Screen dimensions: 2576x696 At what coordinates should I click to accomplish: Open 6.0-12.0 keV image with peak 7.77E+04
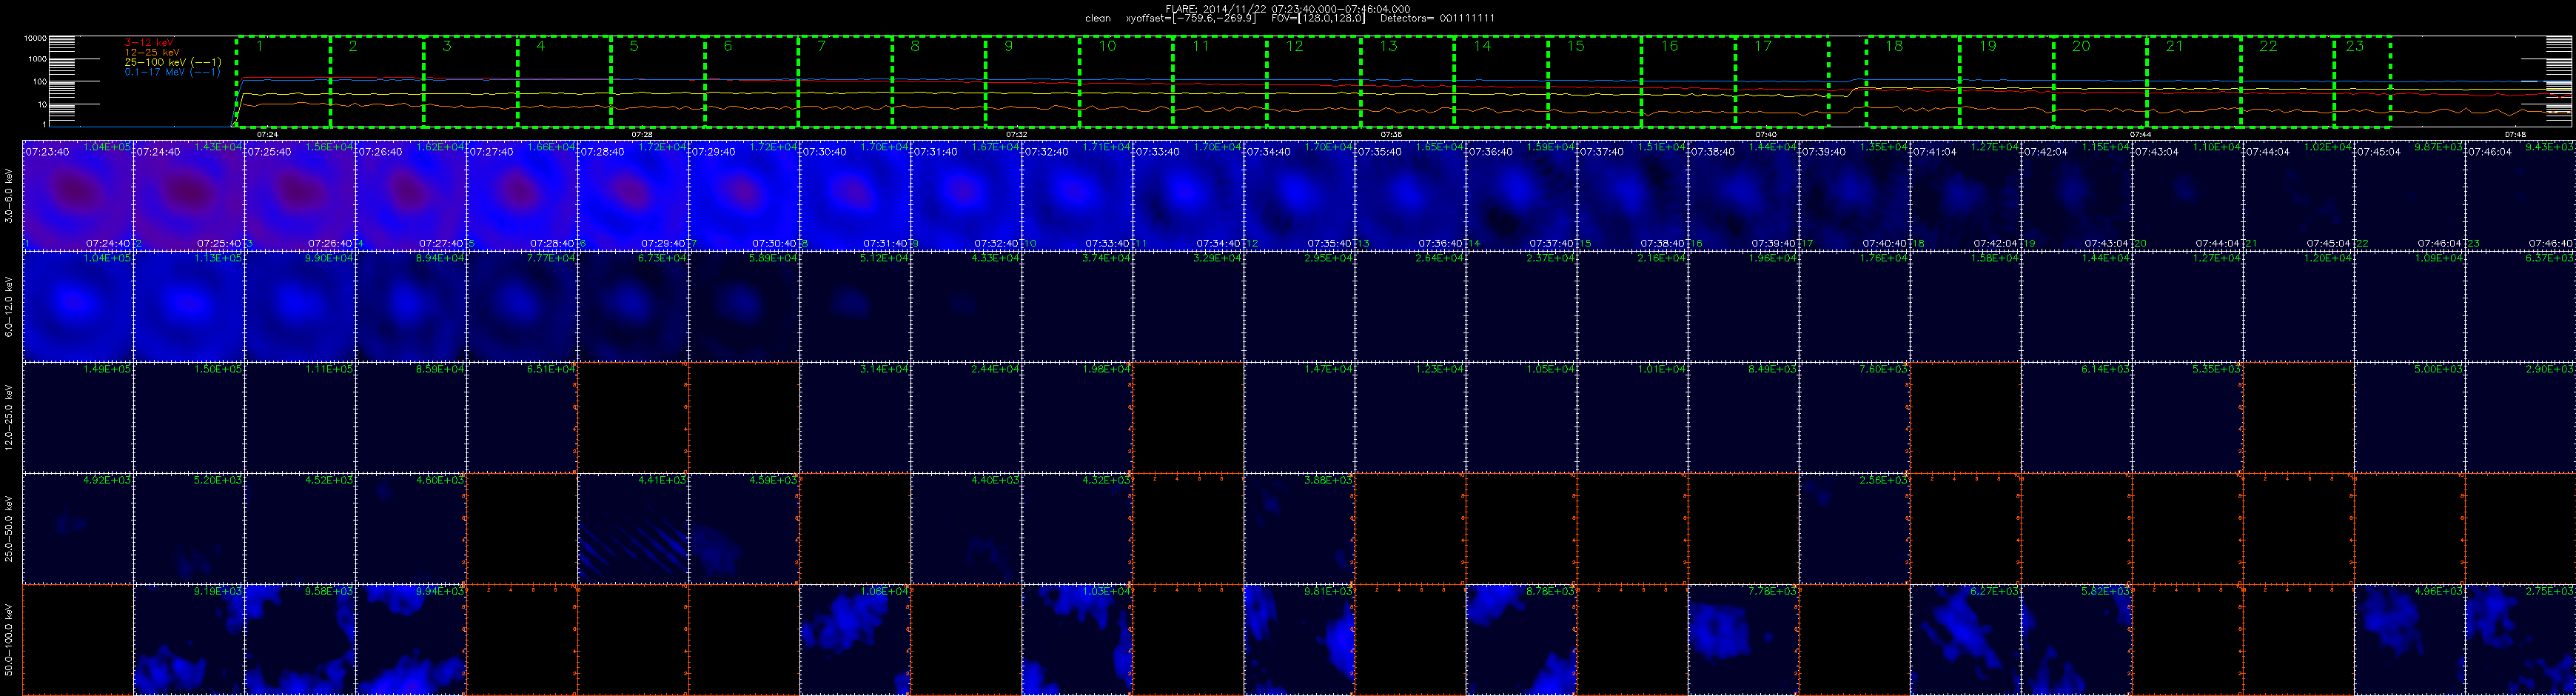click(522, 306)
